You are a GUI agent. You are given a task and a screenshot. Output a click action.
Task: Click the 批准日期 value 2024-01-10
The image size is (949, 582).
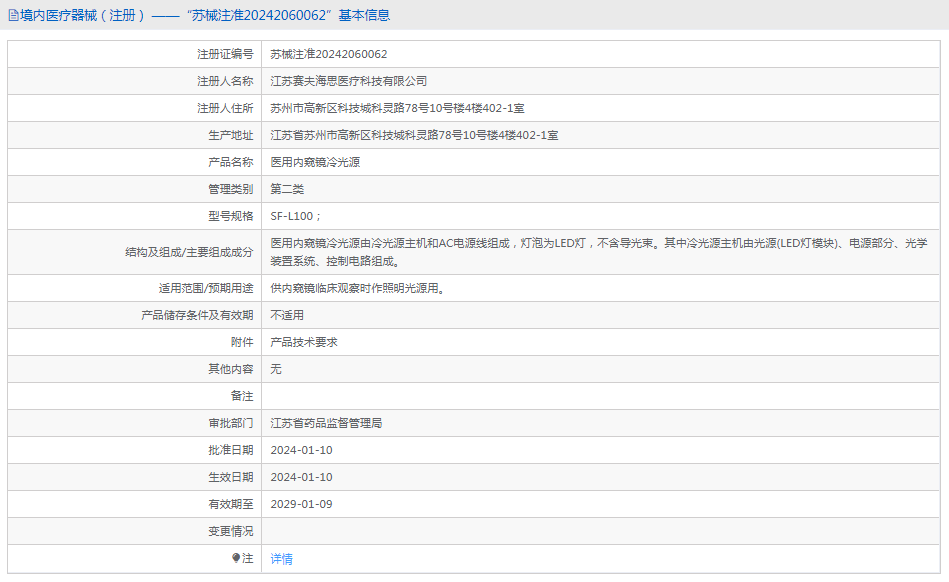[x=301, y=450]
